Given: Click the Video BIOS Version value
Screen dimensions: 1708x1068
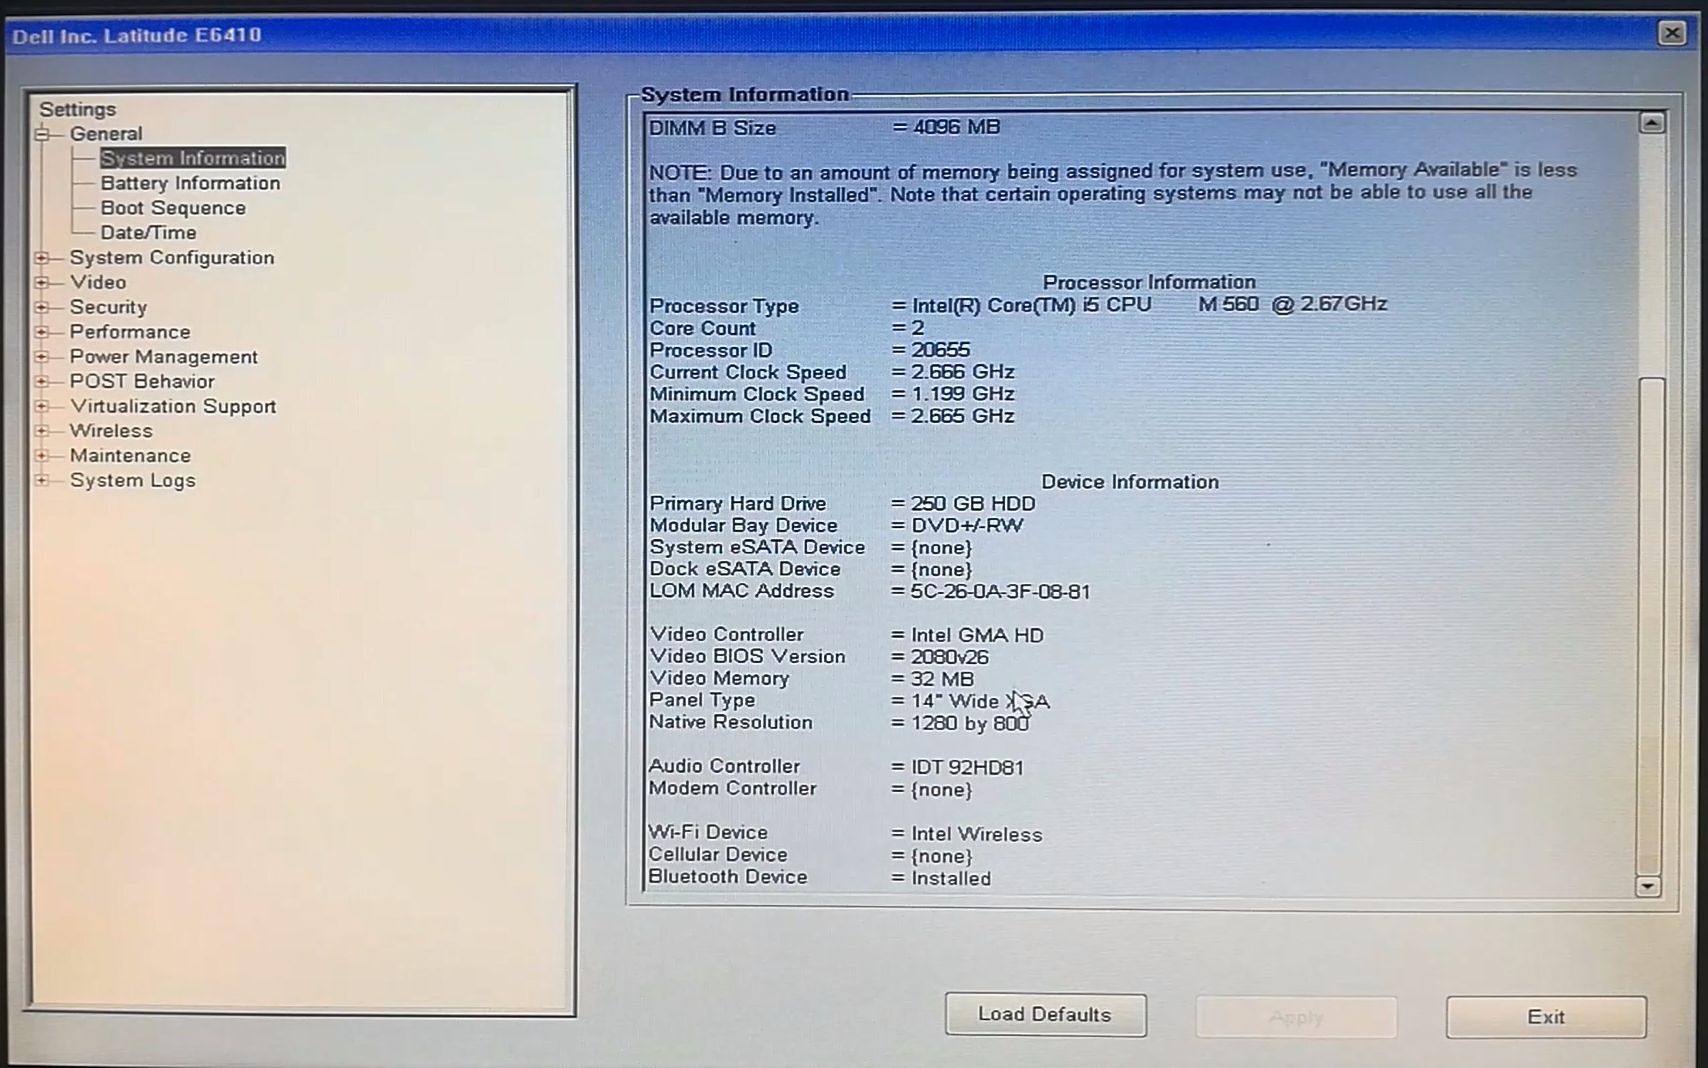Looking at the screenshot, I should (x=949, y=658).
